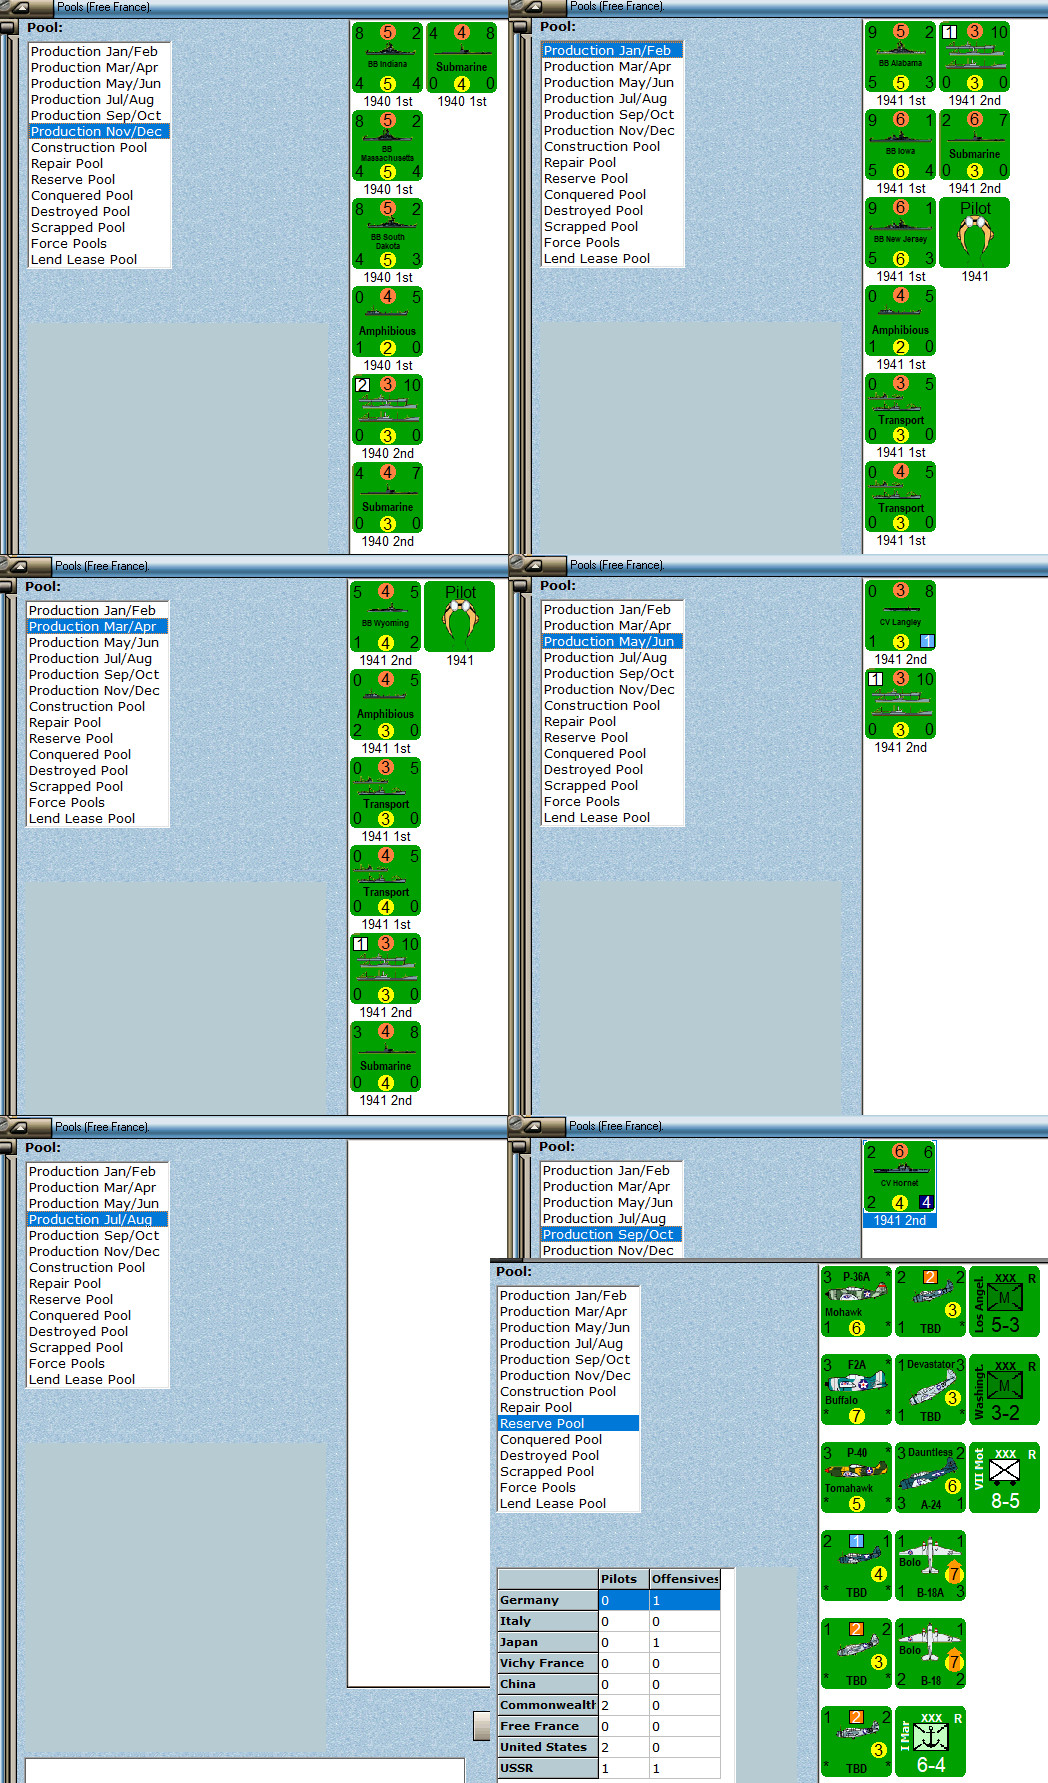Click the Italy row label
Viewport: 1048px width, 1783px height.
point(548,1621)
